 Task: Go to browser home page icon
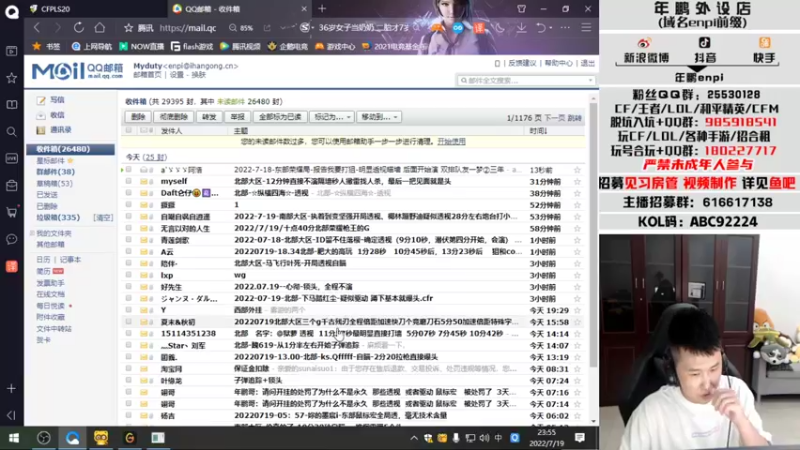tap(99, 28)
